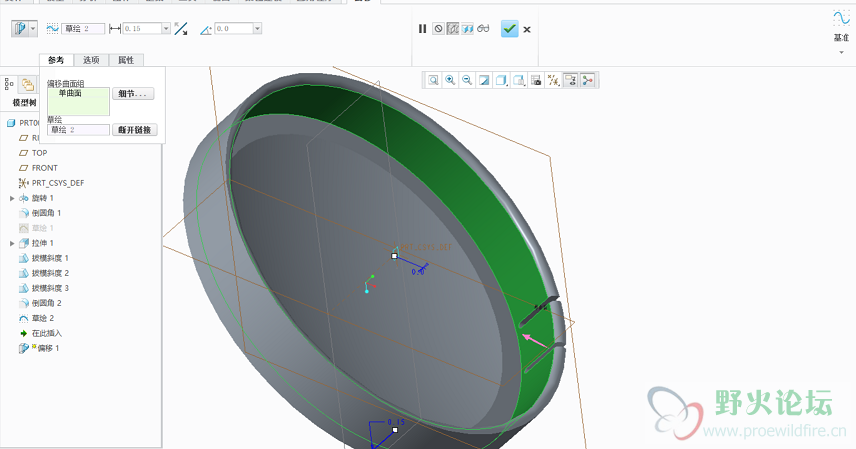Click the 基准 datum wave icon
The image size is (856, 449).
[x=841, y=17]
